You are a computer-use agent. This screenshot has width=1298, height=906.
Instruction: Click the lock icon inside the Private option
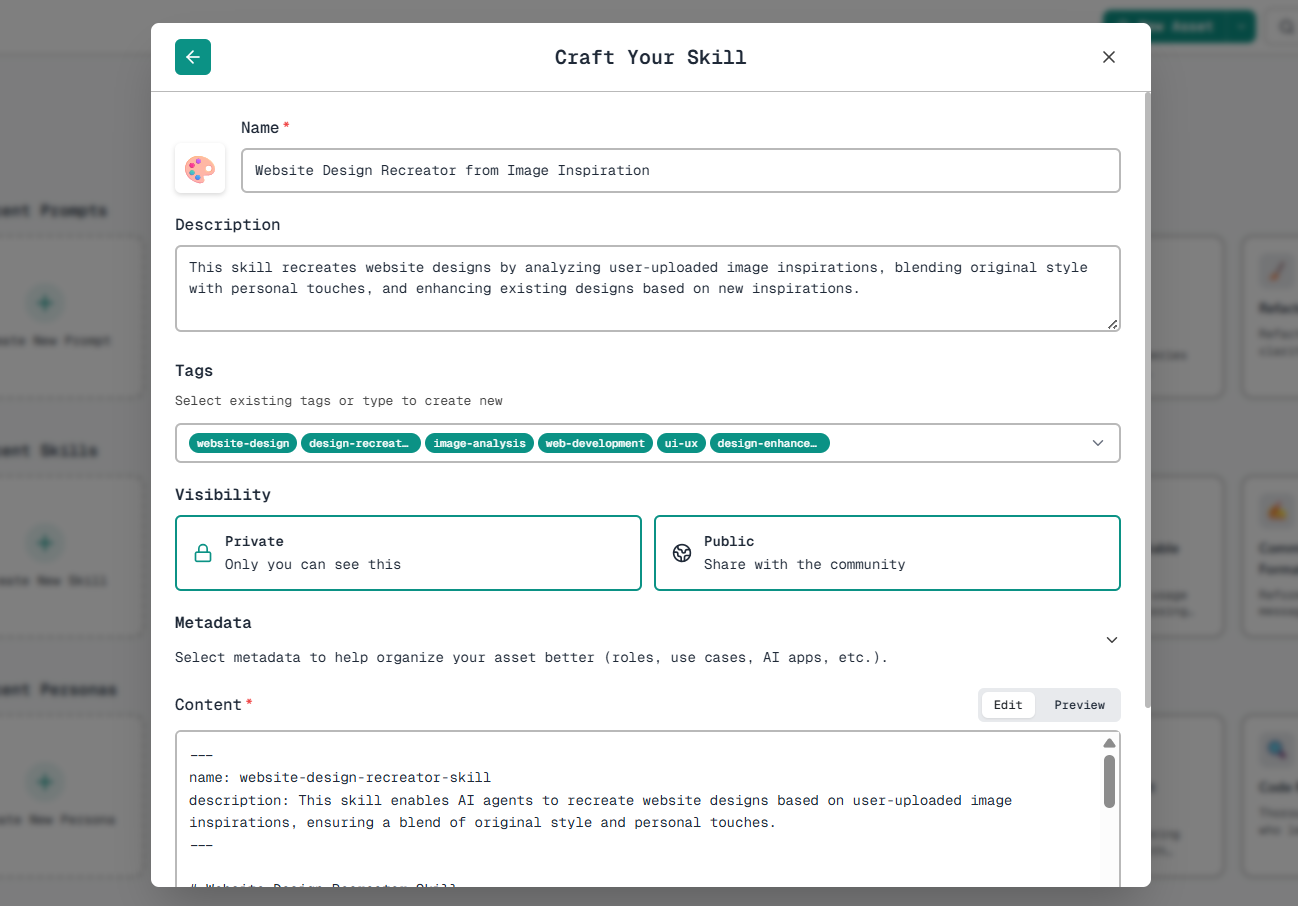tap(203, 552)
